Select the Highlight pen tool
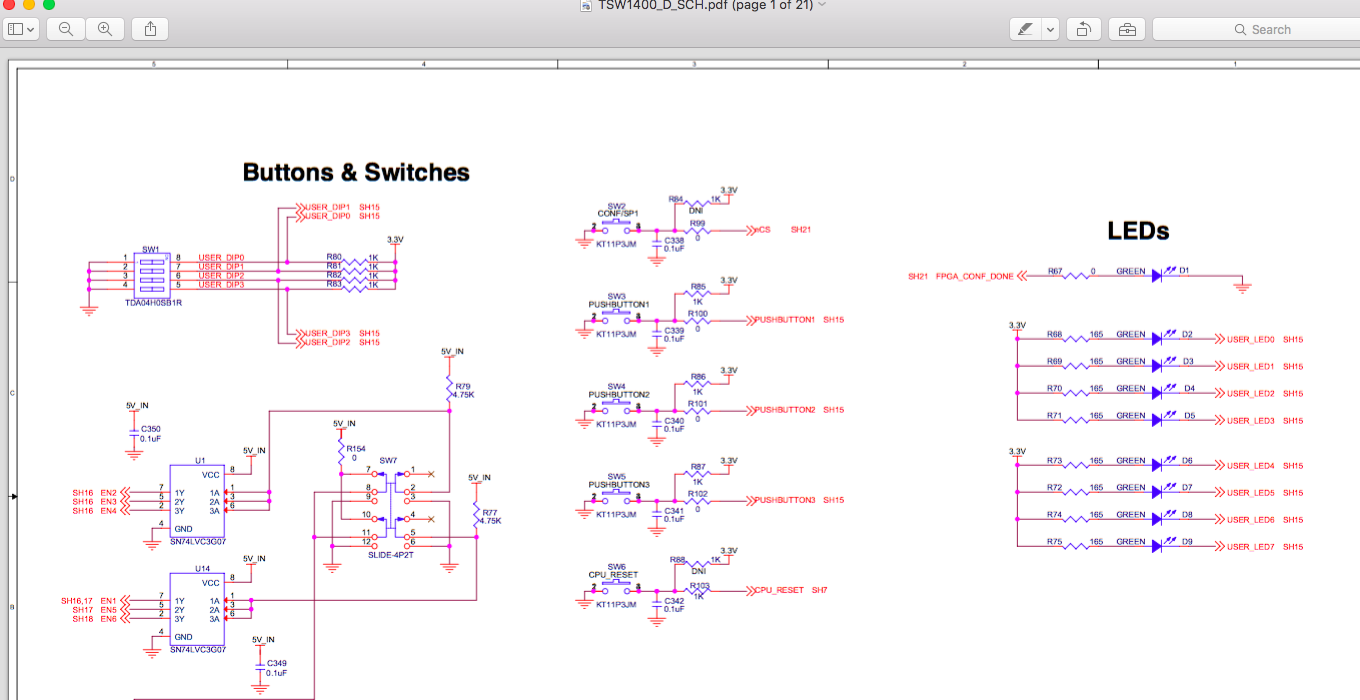 coord(1025,29)
